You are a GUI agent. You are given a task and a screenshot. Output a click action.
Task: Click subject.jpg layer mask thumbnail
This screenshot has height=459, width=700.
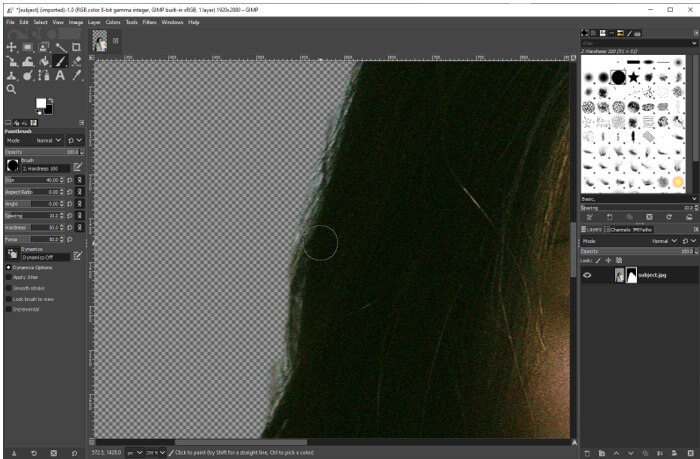(631, 275)
